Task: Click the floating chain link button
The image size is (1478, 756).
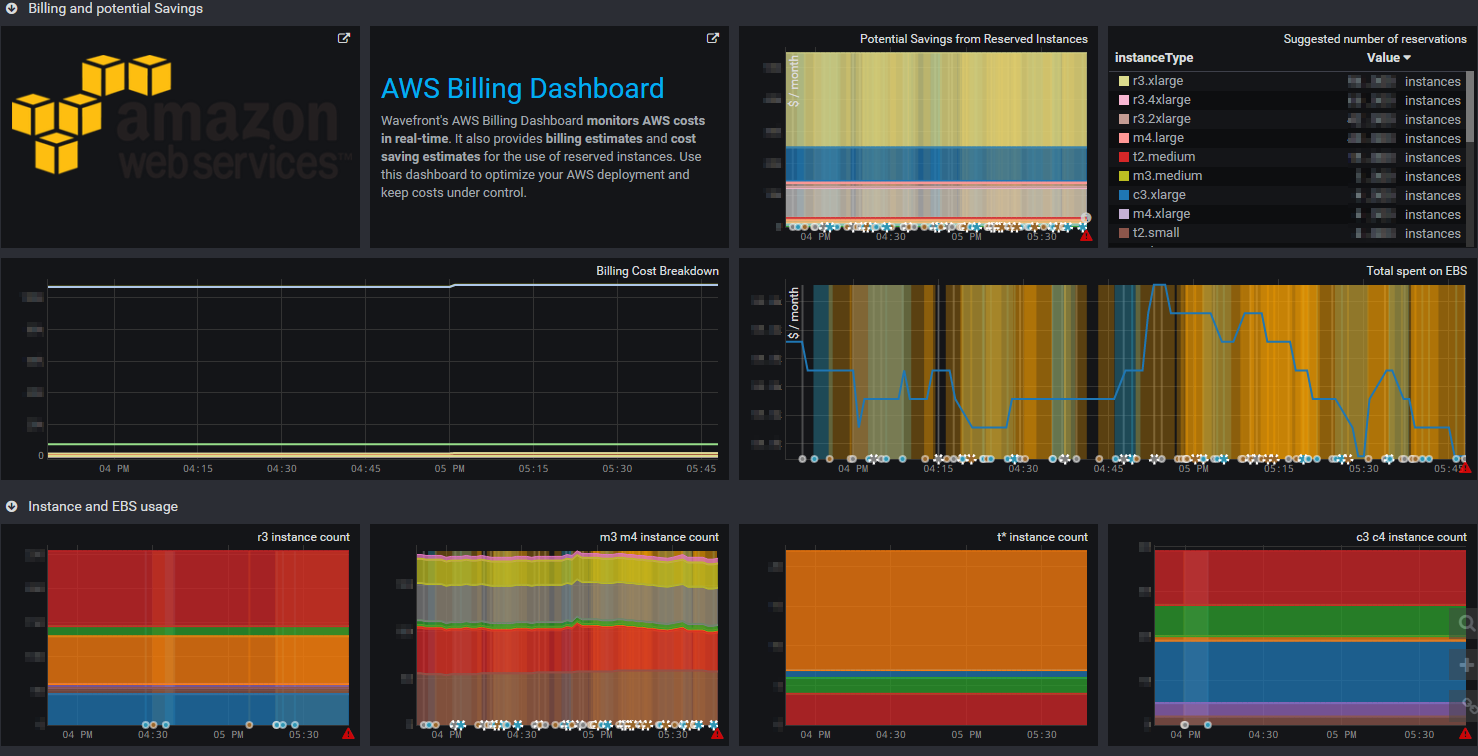Action: coord(1466,705)
